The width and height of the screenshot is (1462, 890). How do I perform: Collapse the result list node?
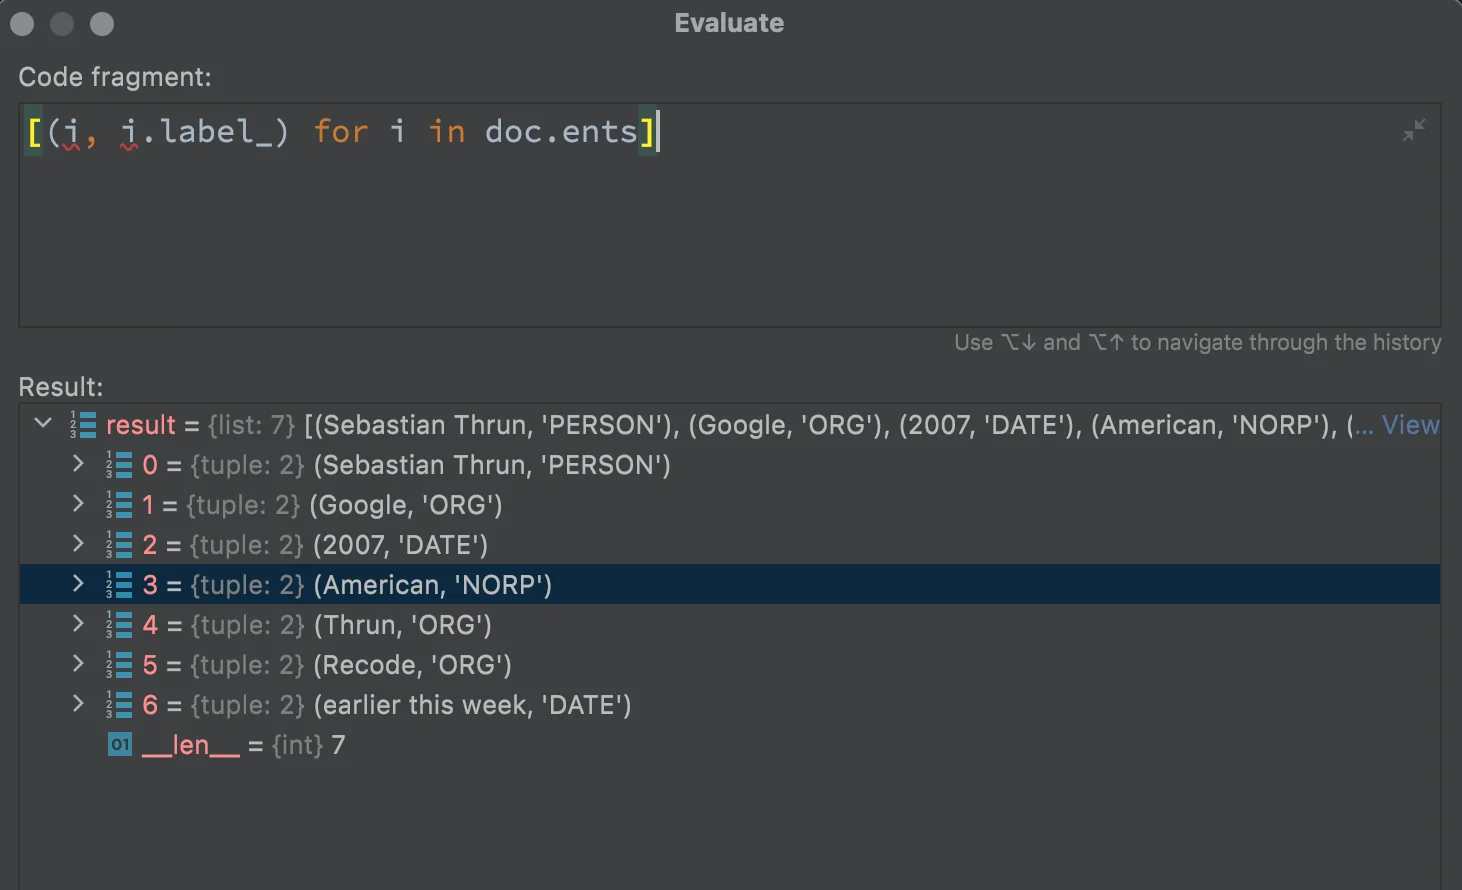(x=43, y=423)
